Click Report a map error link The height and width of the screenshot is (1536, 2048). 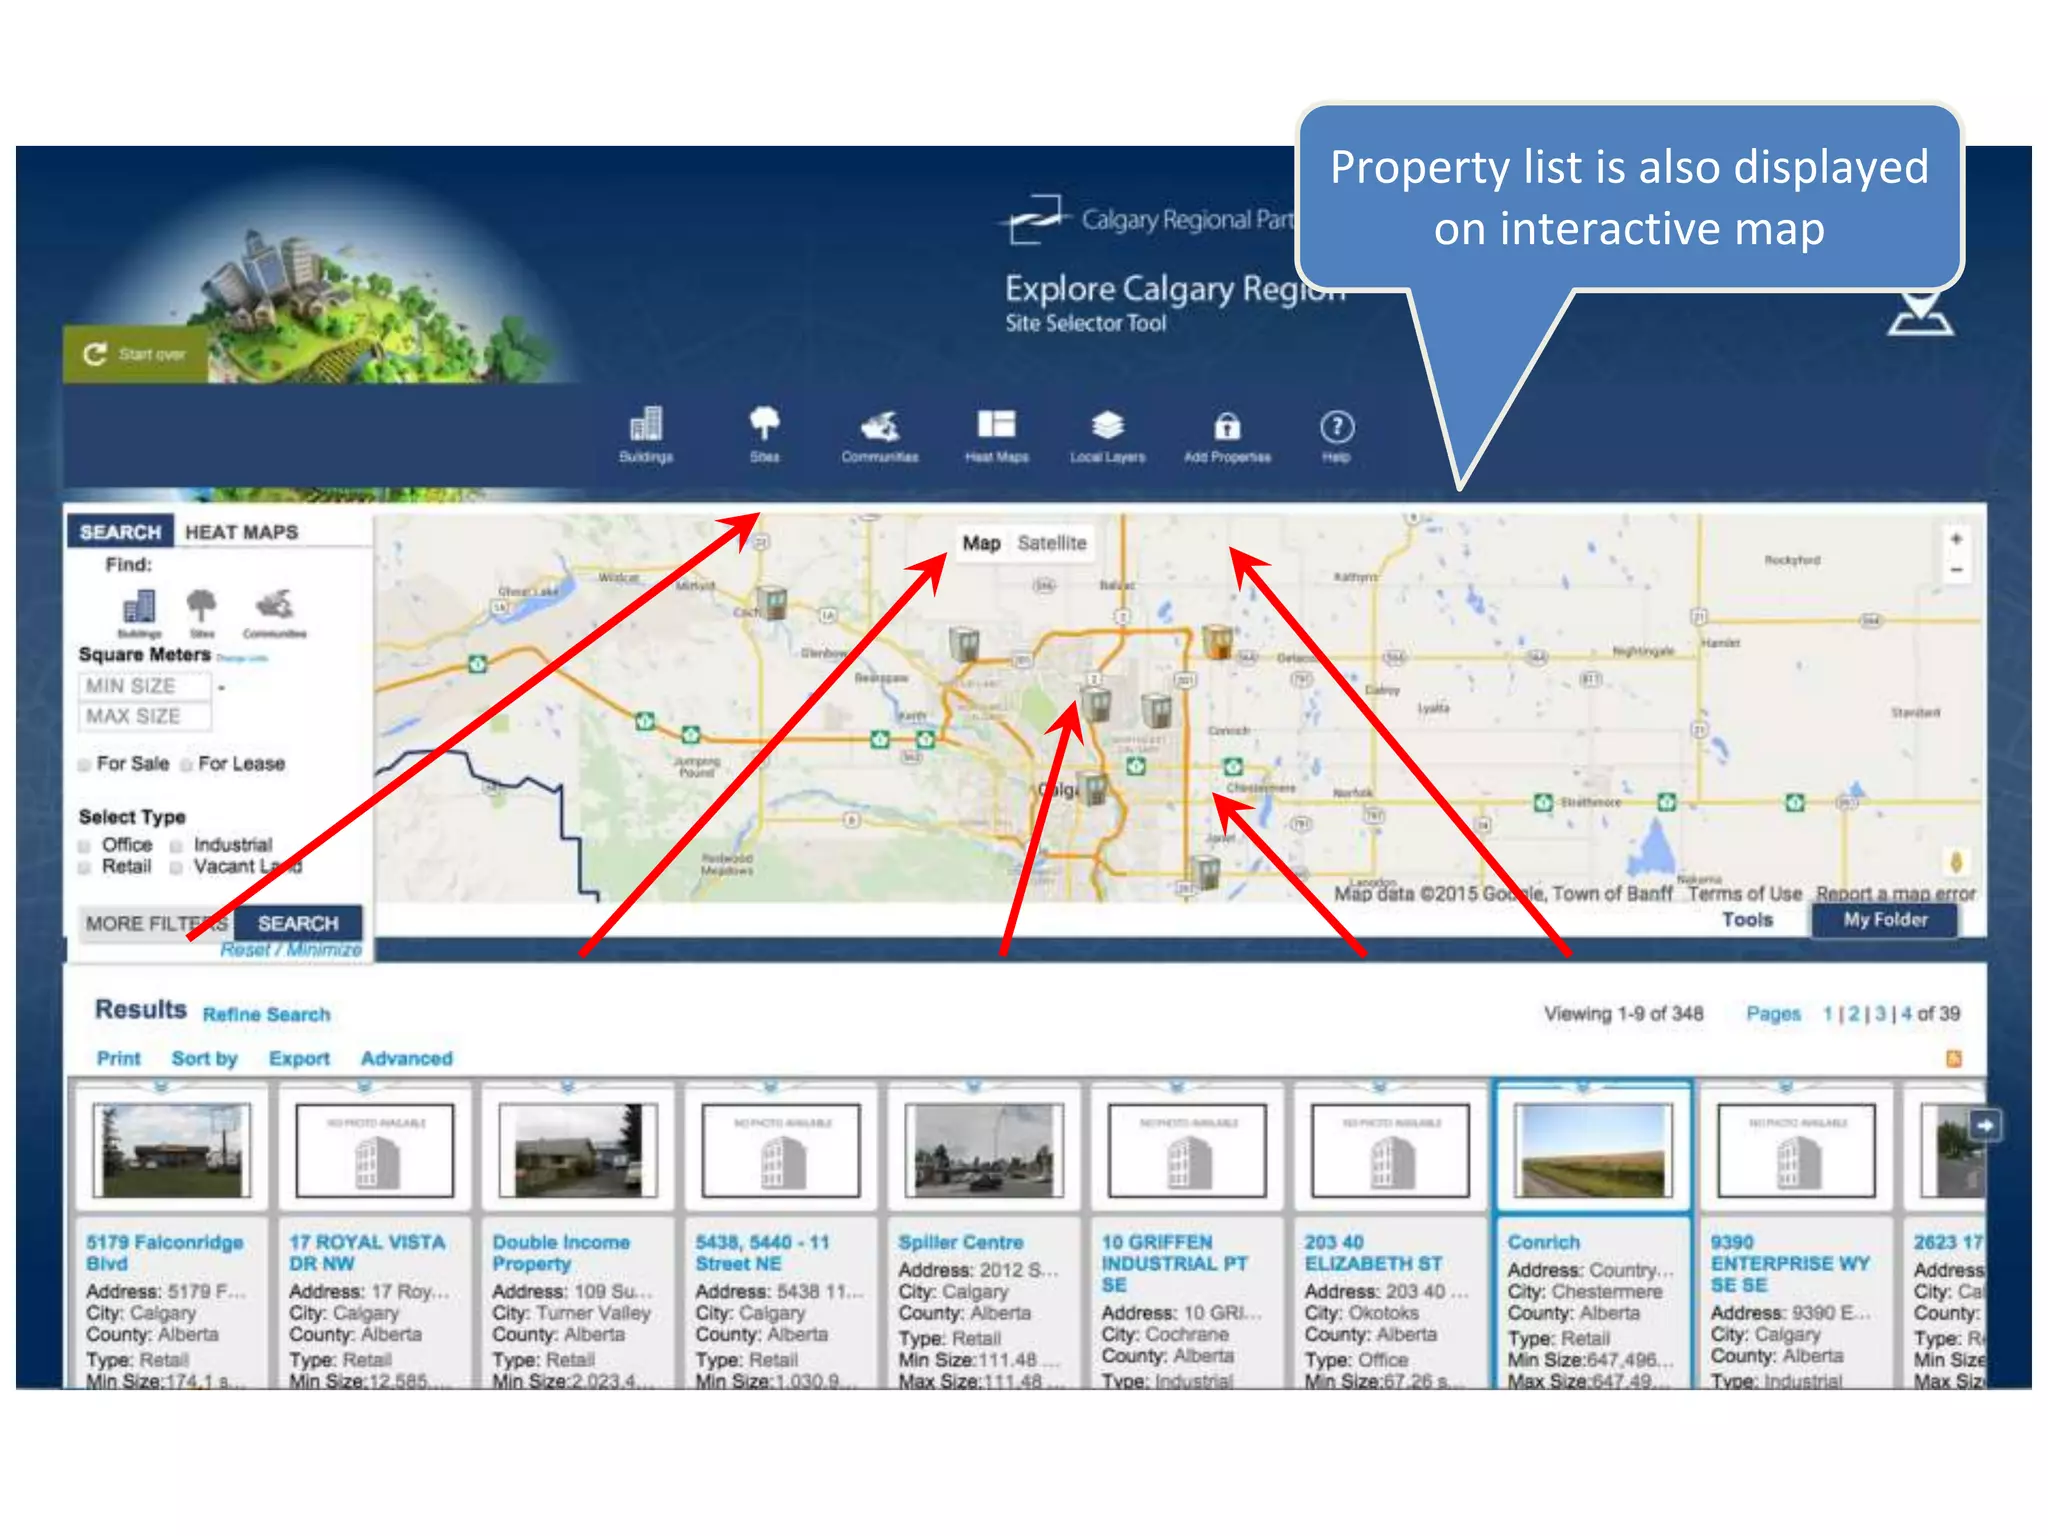coord(1896,893)
